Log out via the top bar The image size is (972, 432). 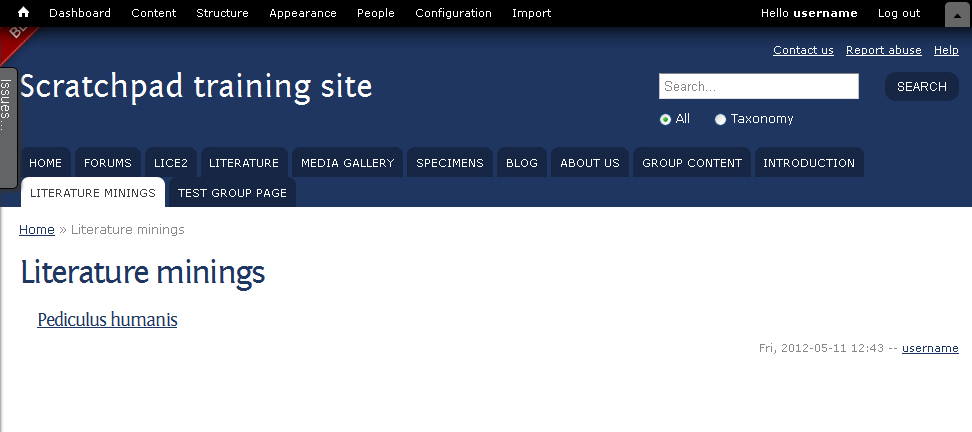tap(899, 13)
